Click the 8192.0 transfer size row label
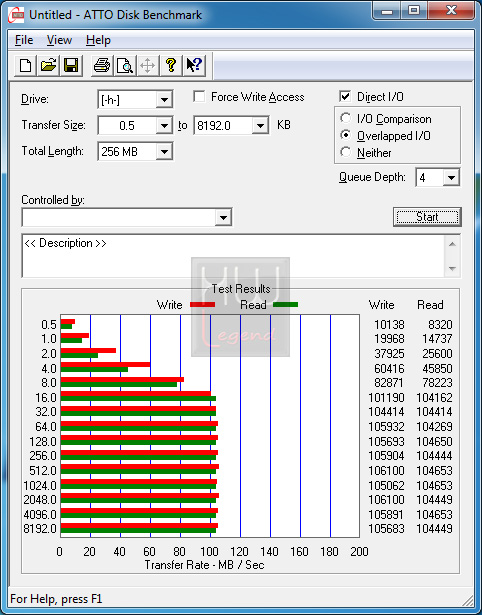This screenshot has height=615, width=482. [x=40, y=529]
